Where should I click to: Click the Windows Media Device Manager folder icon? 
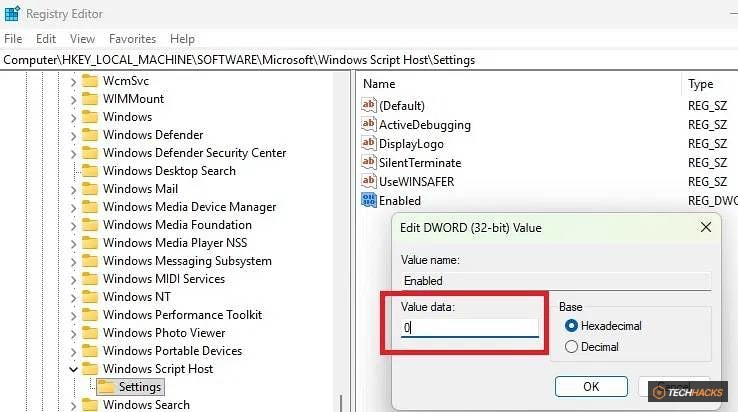tap(89, 207)
